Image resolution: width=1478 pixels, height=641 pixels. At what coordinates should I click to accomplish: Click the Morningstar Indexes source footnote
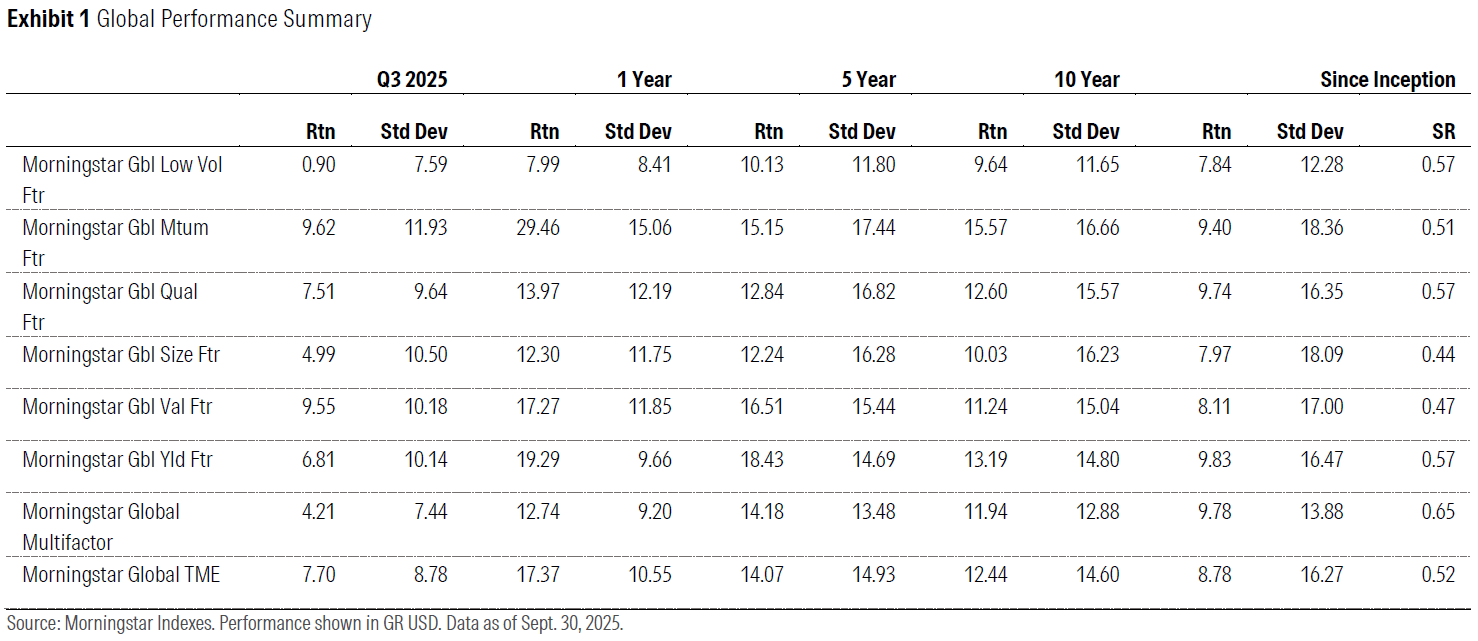click(315, 624)
